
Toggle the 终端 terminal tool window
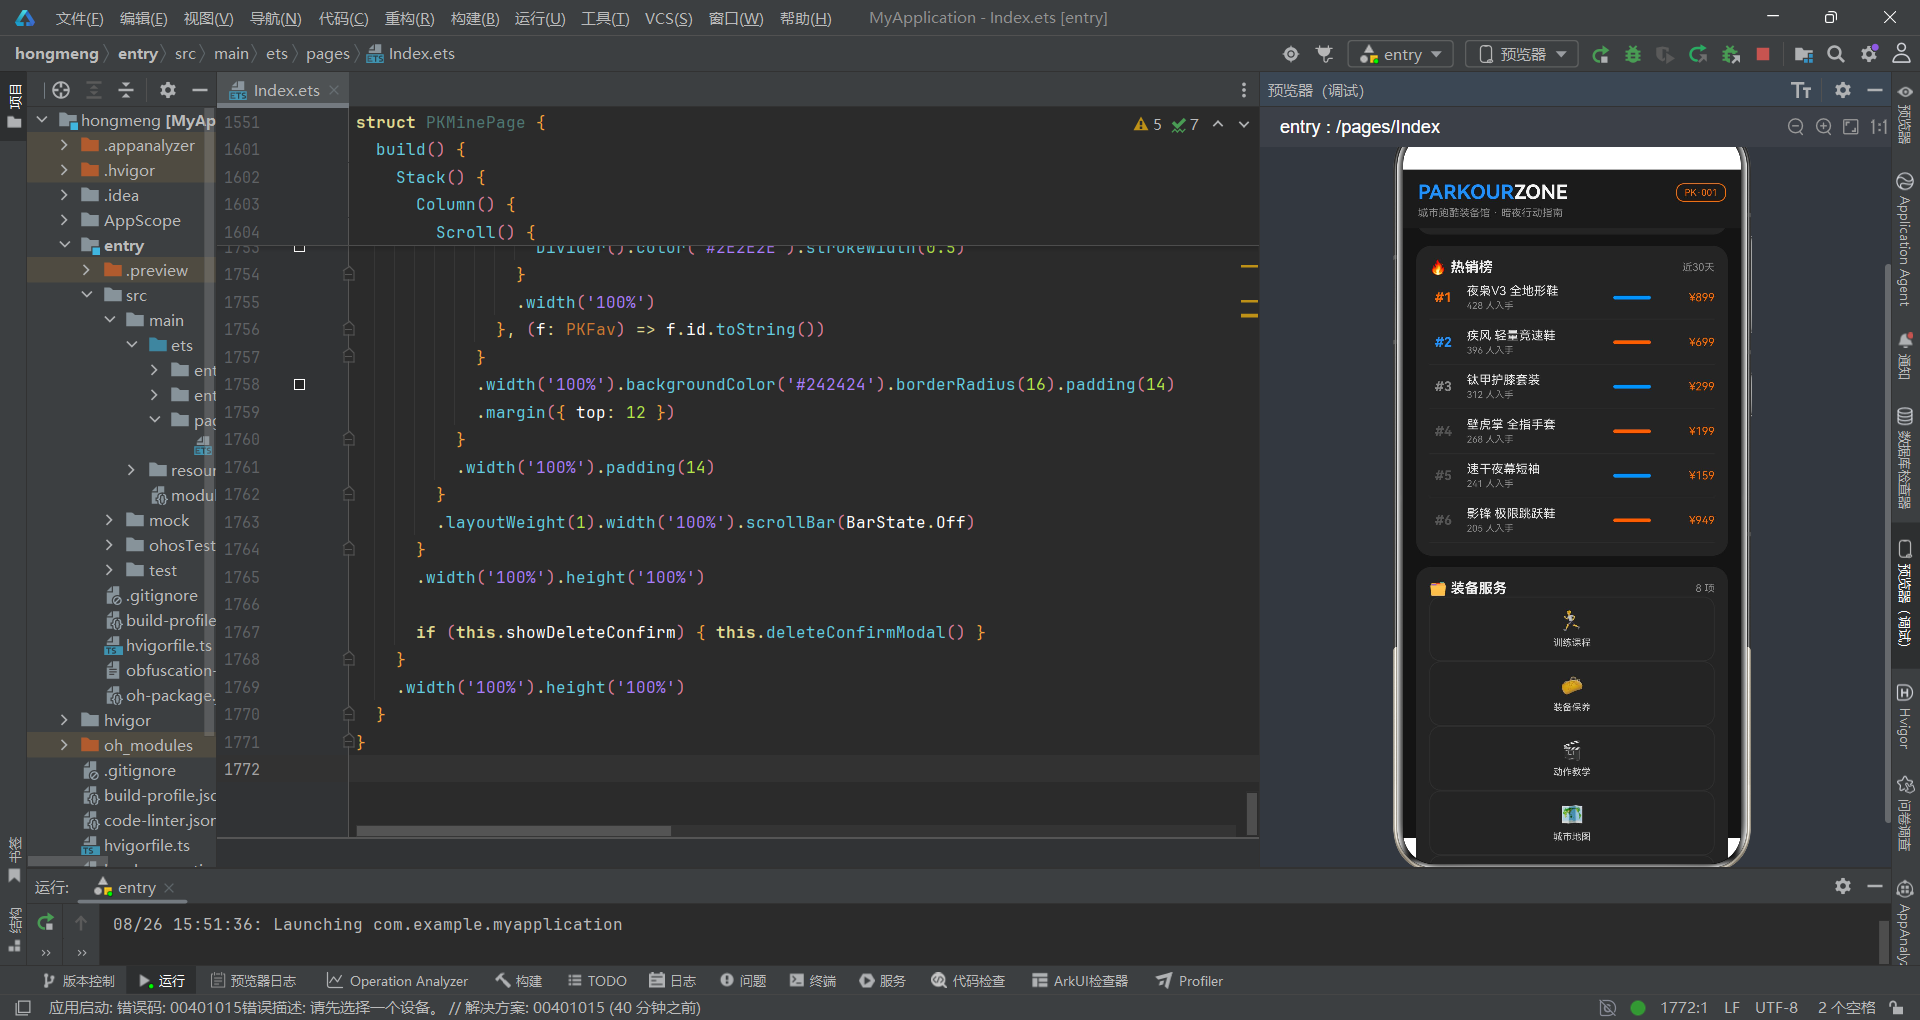coord(812,981)
